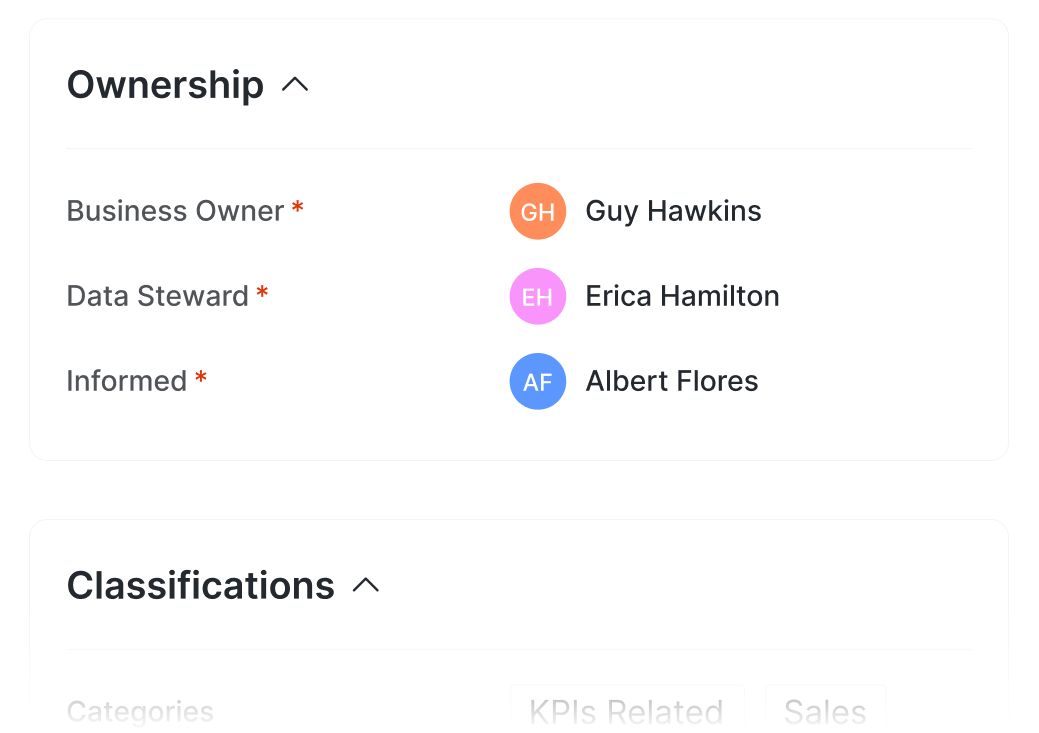
Task: Click Erica Hamilton's pink EH avatar
Action: [x=538, y=296]
